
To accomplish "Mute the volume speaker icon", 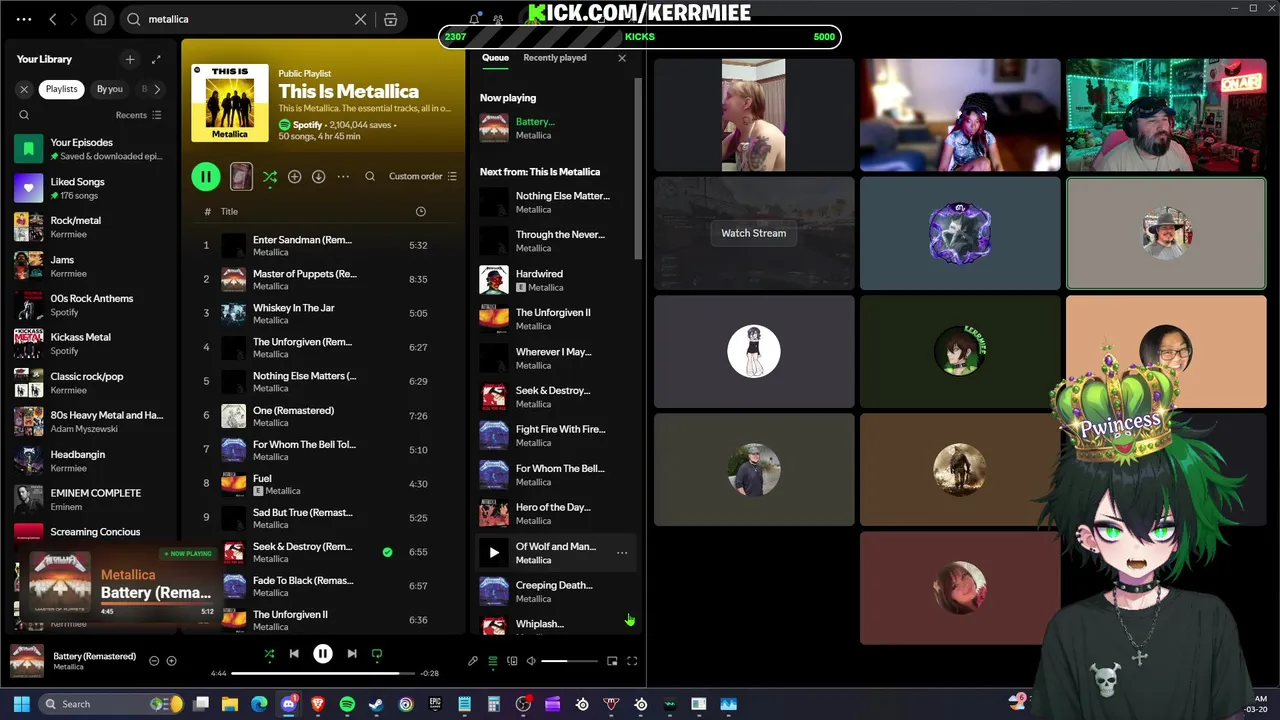I will 531,661.
